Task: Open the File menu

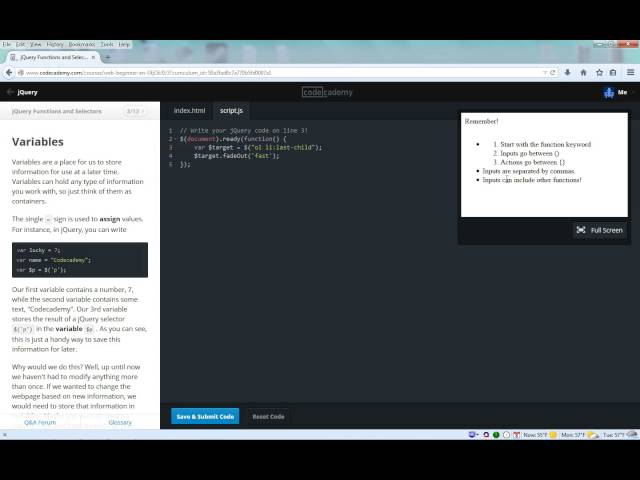Action: [7, 44]
